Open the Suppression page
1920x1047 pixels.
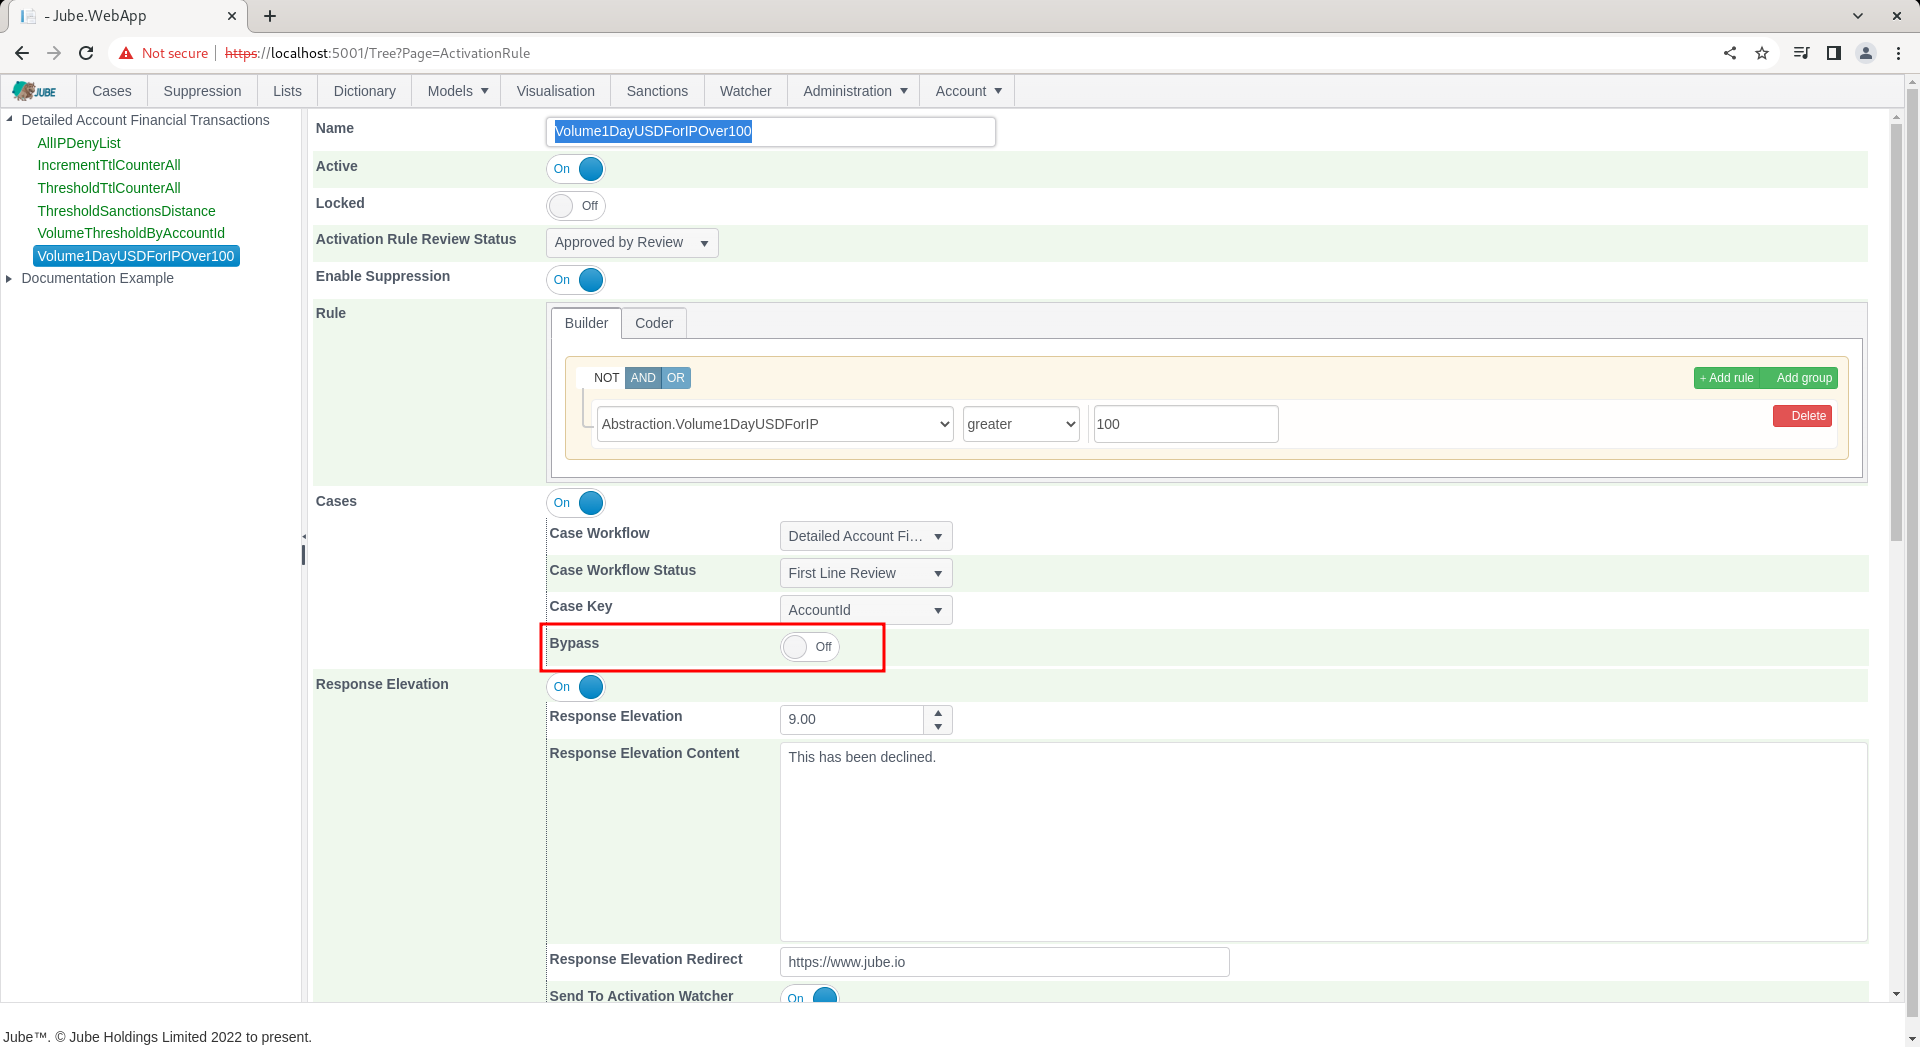pyautogui.click(x=202, y=91)
